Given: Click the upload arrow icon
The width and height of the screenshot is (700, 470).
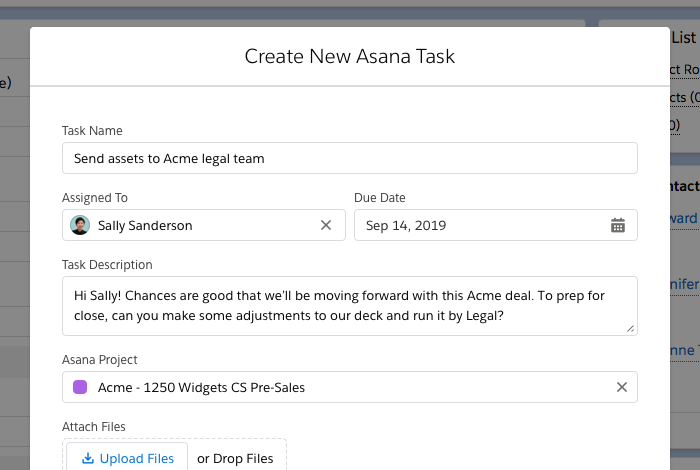Looking at the screenshot, I should (88, 459).
